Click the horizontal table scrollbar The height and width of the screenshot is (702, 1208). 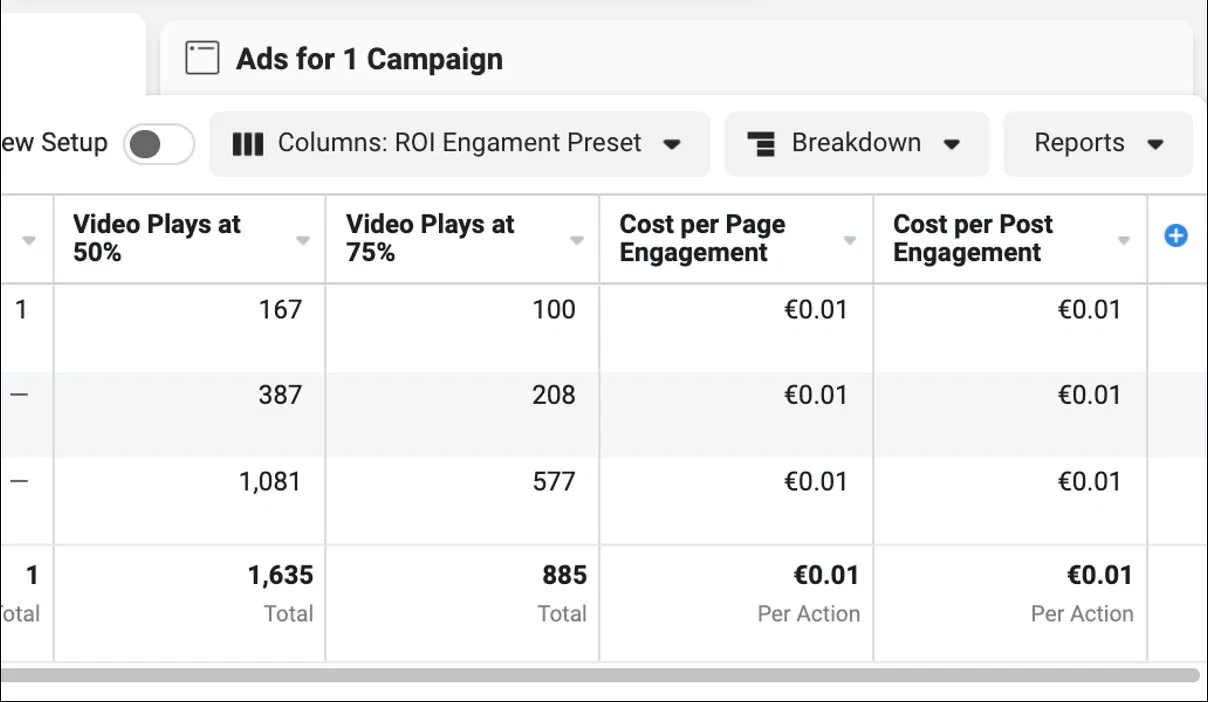(600, 675)
